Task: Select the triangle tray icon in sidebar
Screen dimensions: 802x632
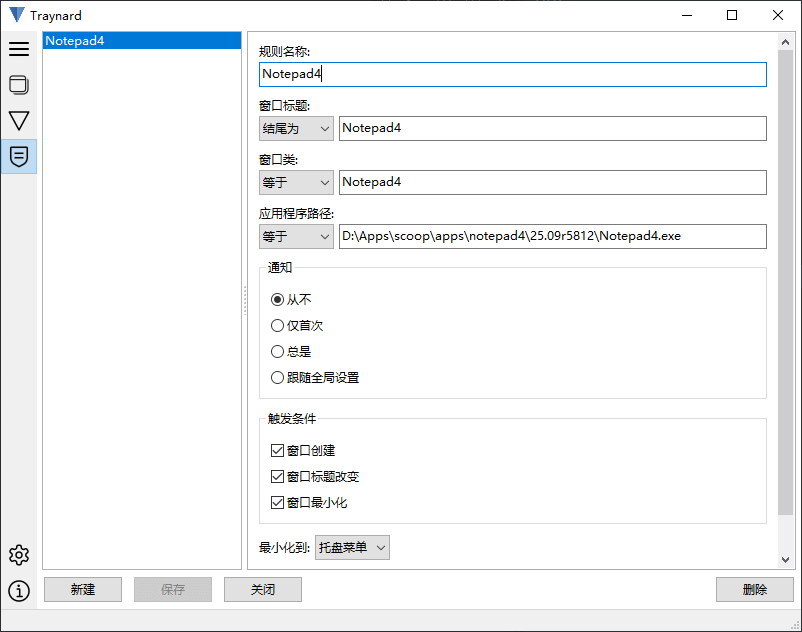Action: (x=19, y=121)
